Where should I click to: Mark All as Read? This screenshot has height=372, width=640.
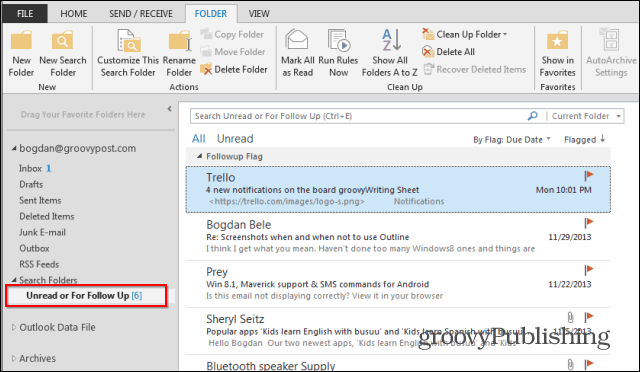[x=298, y=54]
